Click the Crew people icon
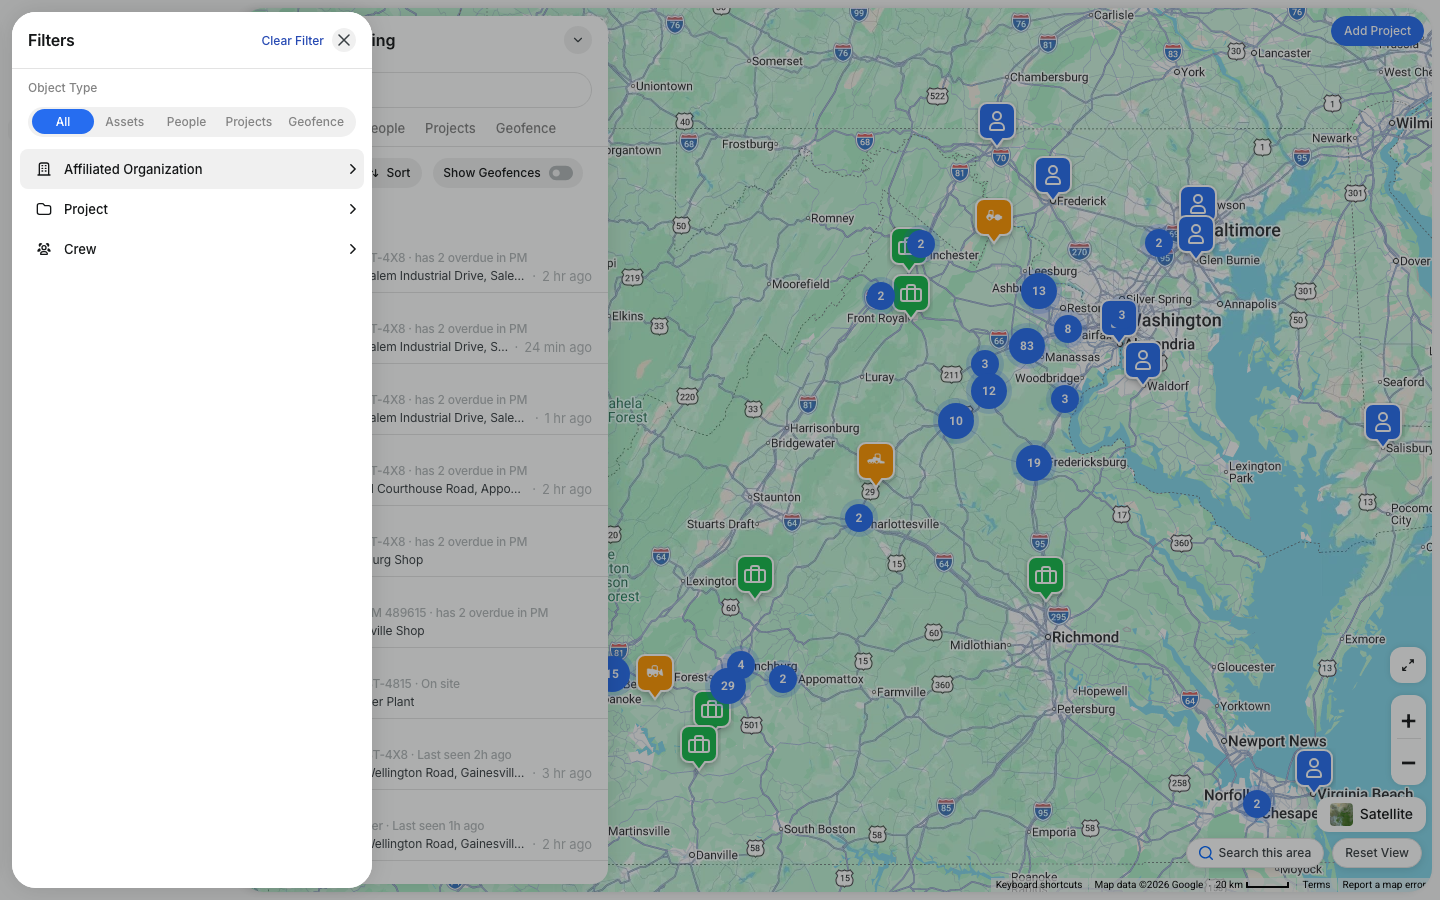The width and height of the screenshot is (1440, 900). tap(44, 249)
